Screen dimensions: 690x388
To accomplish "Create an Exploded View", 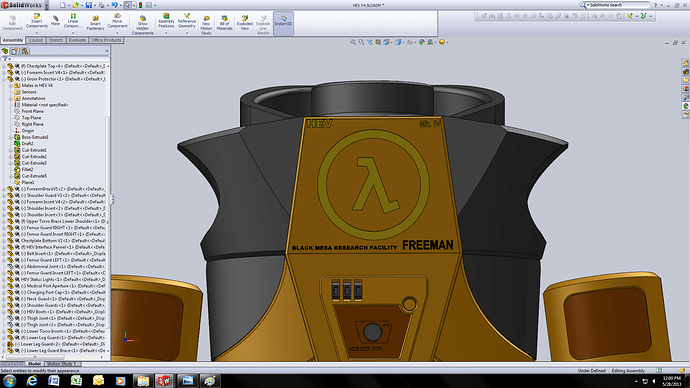I will (245, 23).
